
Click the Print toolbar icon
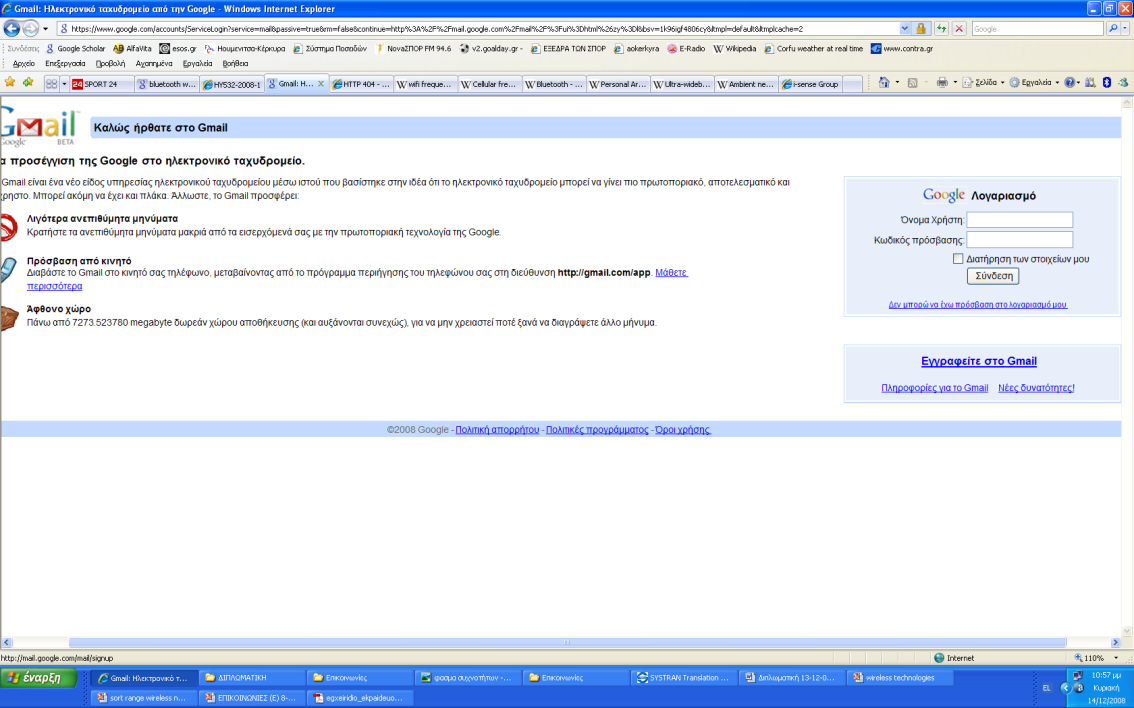(942, 82)
